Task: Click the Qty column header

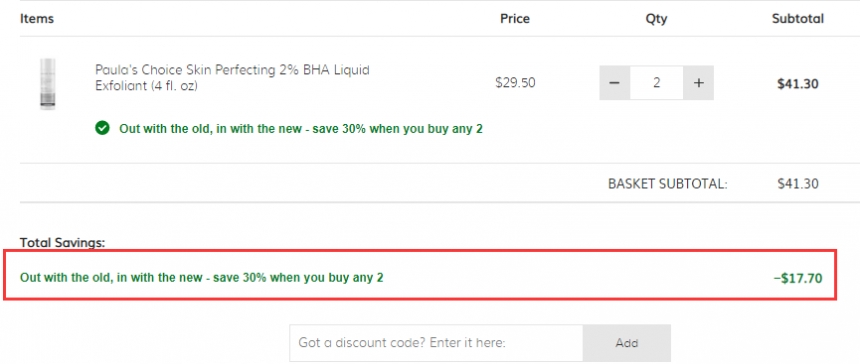Action: click(656, 19)
